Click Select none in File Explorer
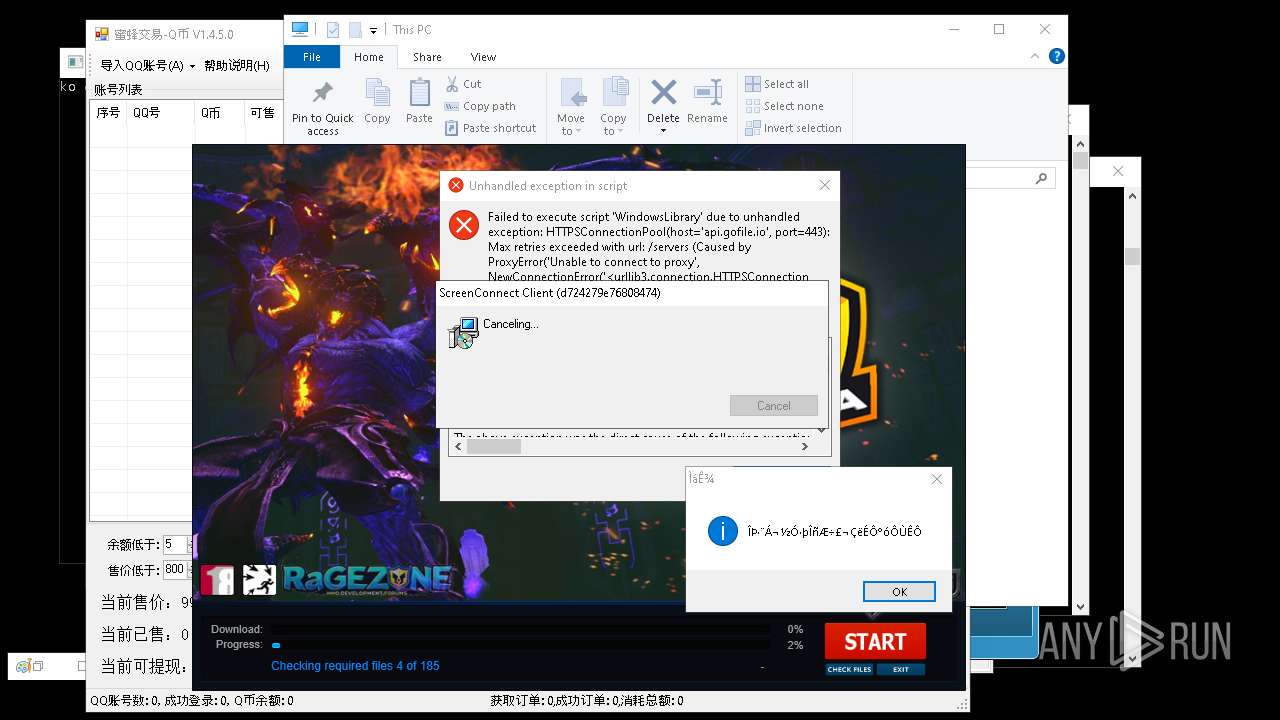The width and height of the screenshot is (1280, 720). click(x=785, y=106)
